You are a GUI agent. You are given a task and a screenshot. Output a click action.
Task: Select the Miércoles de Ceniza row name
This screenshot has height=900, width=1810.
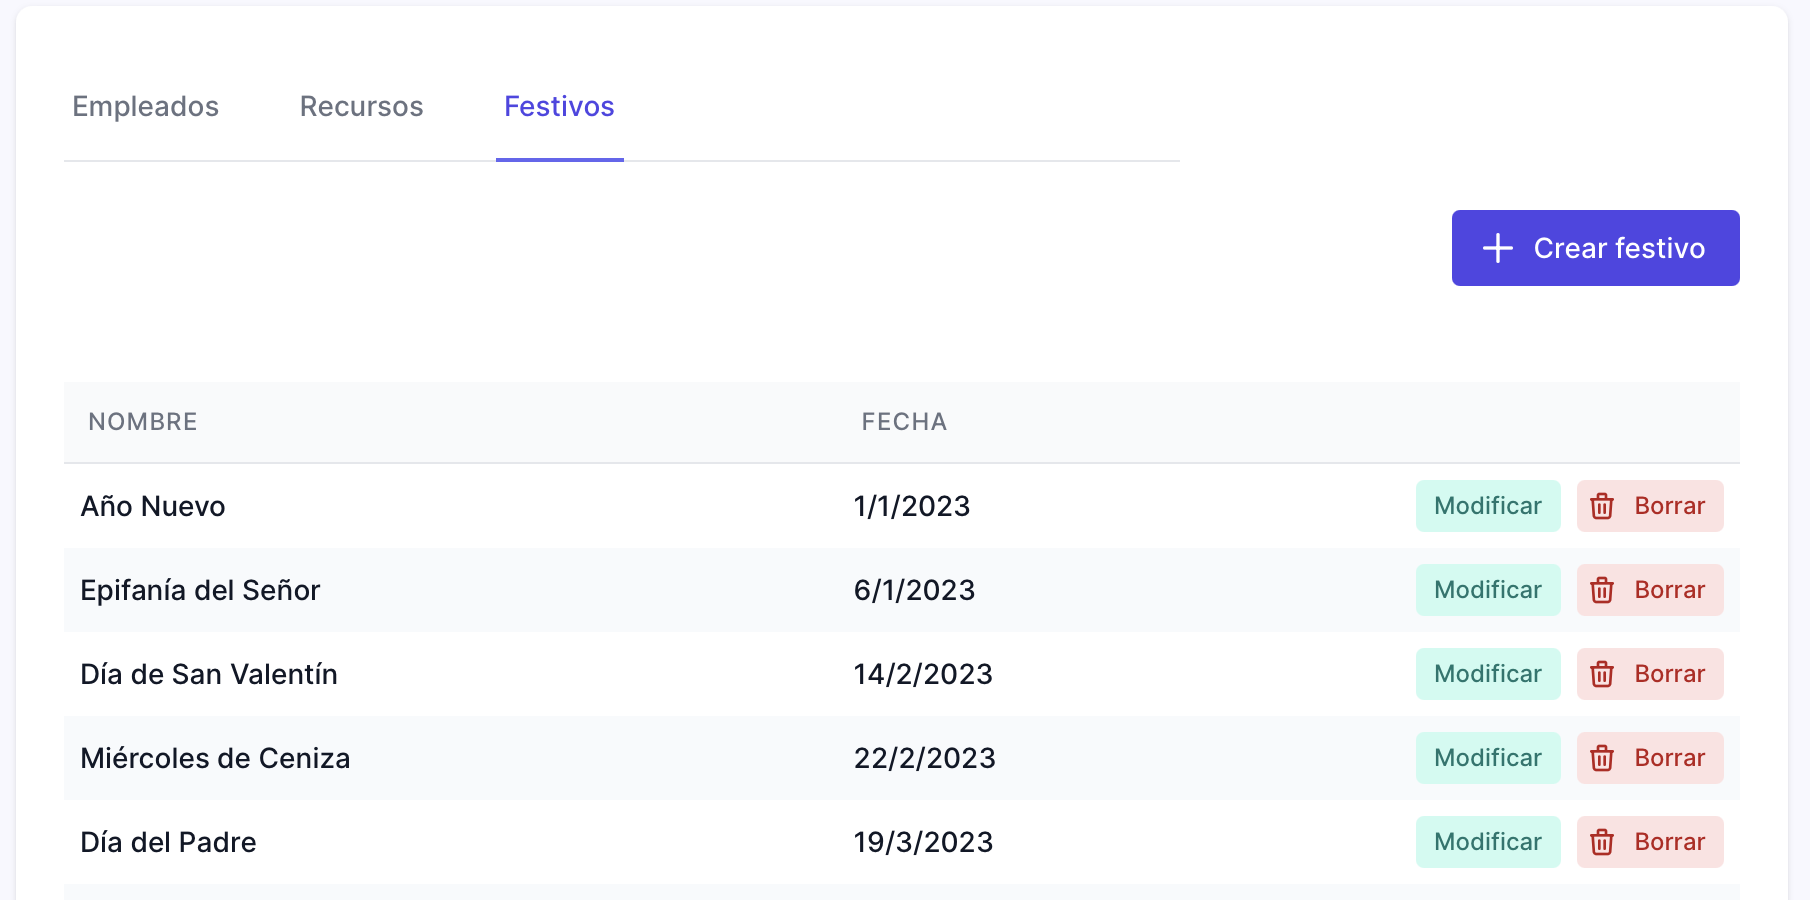click(x=215, y=758)
